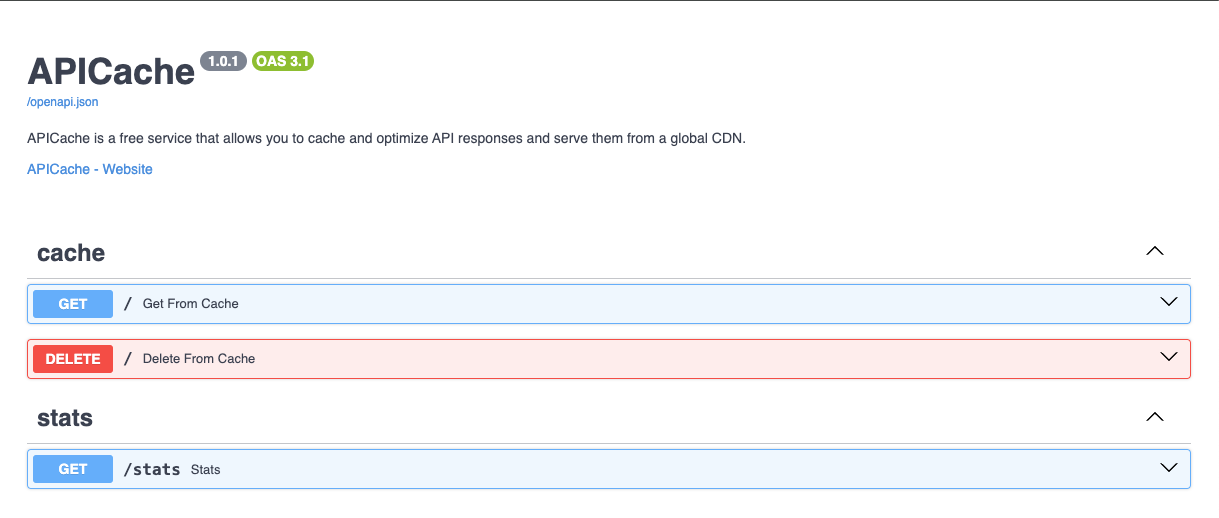This screenshot has height=518, width=1219.
Task: Click the 1.0.1 version badge
Action: coord(224,62)
